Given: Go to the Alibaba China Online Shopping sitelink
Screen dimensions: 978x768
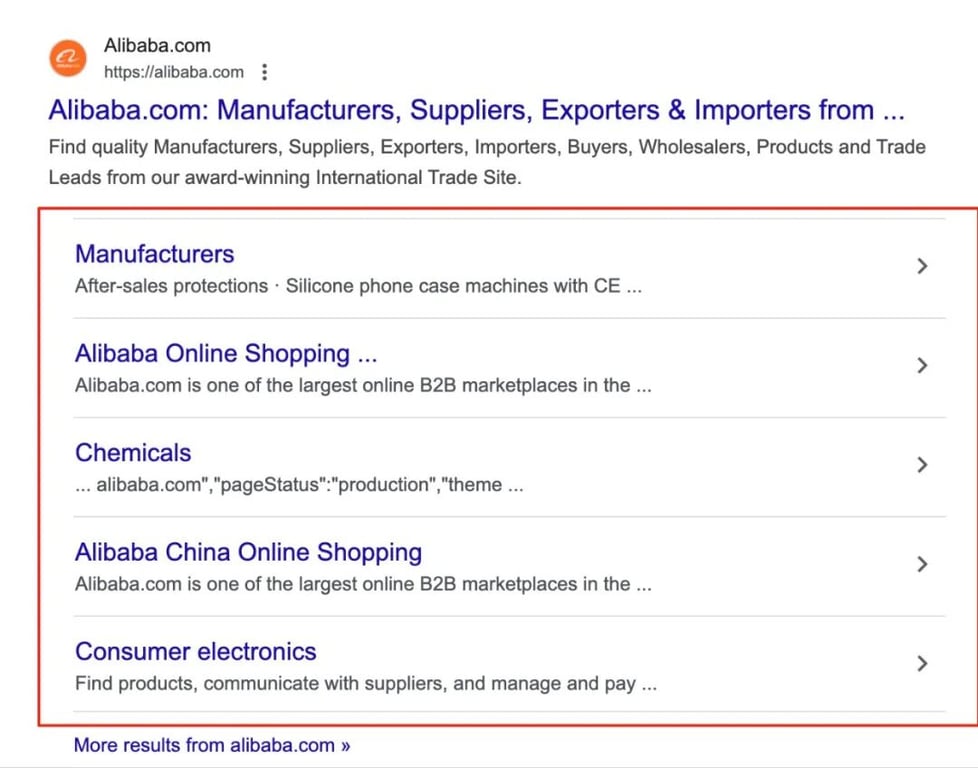Looking at the screenshot, I should coord(248,552).
